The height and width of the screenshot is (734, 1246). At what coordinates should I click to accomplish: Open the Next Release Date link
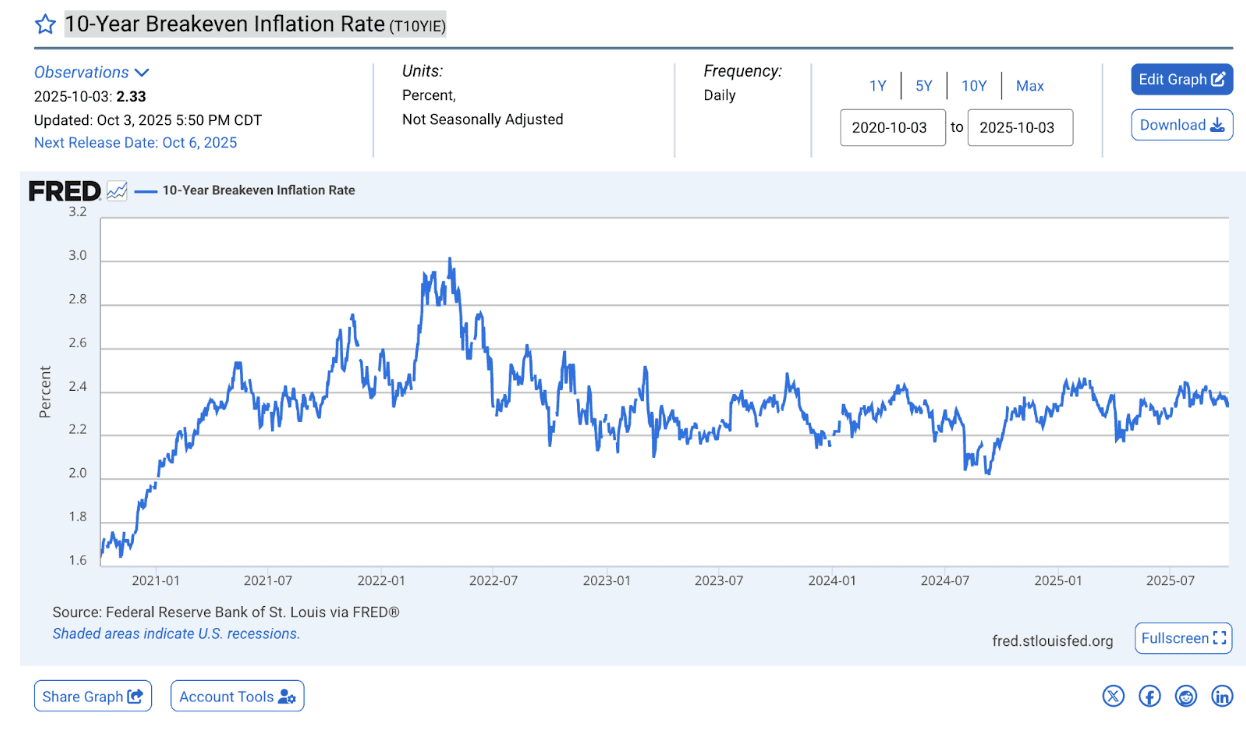(138, 143)
